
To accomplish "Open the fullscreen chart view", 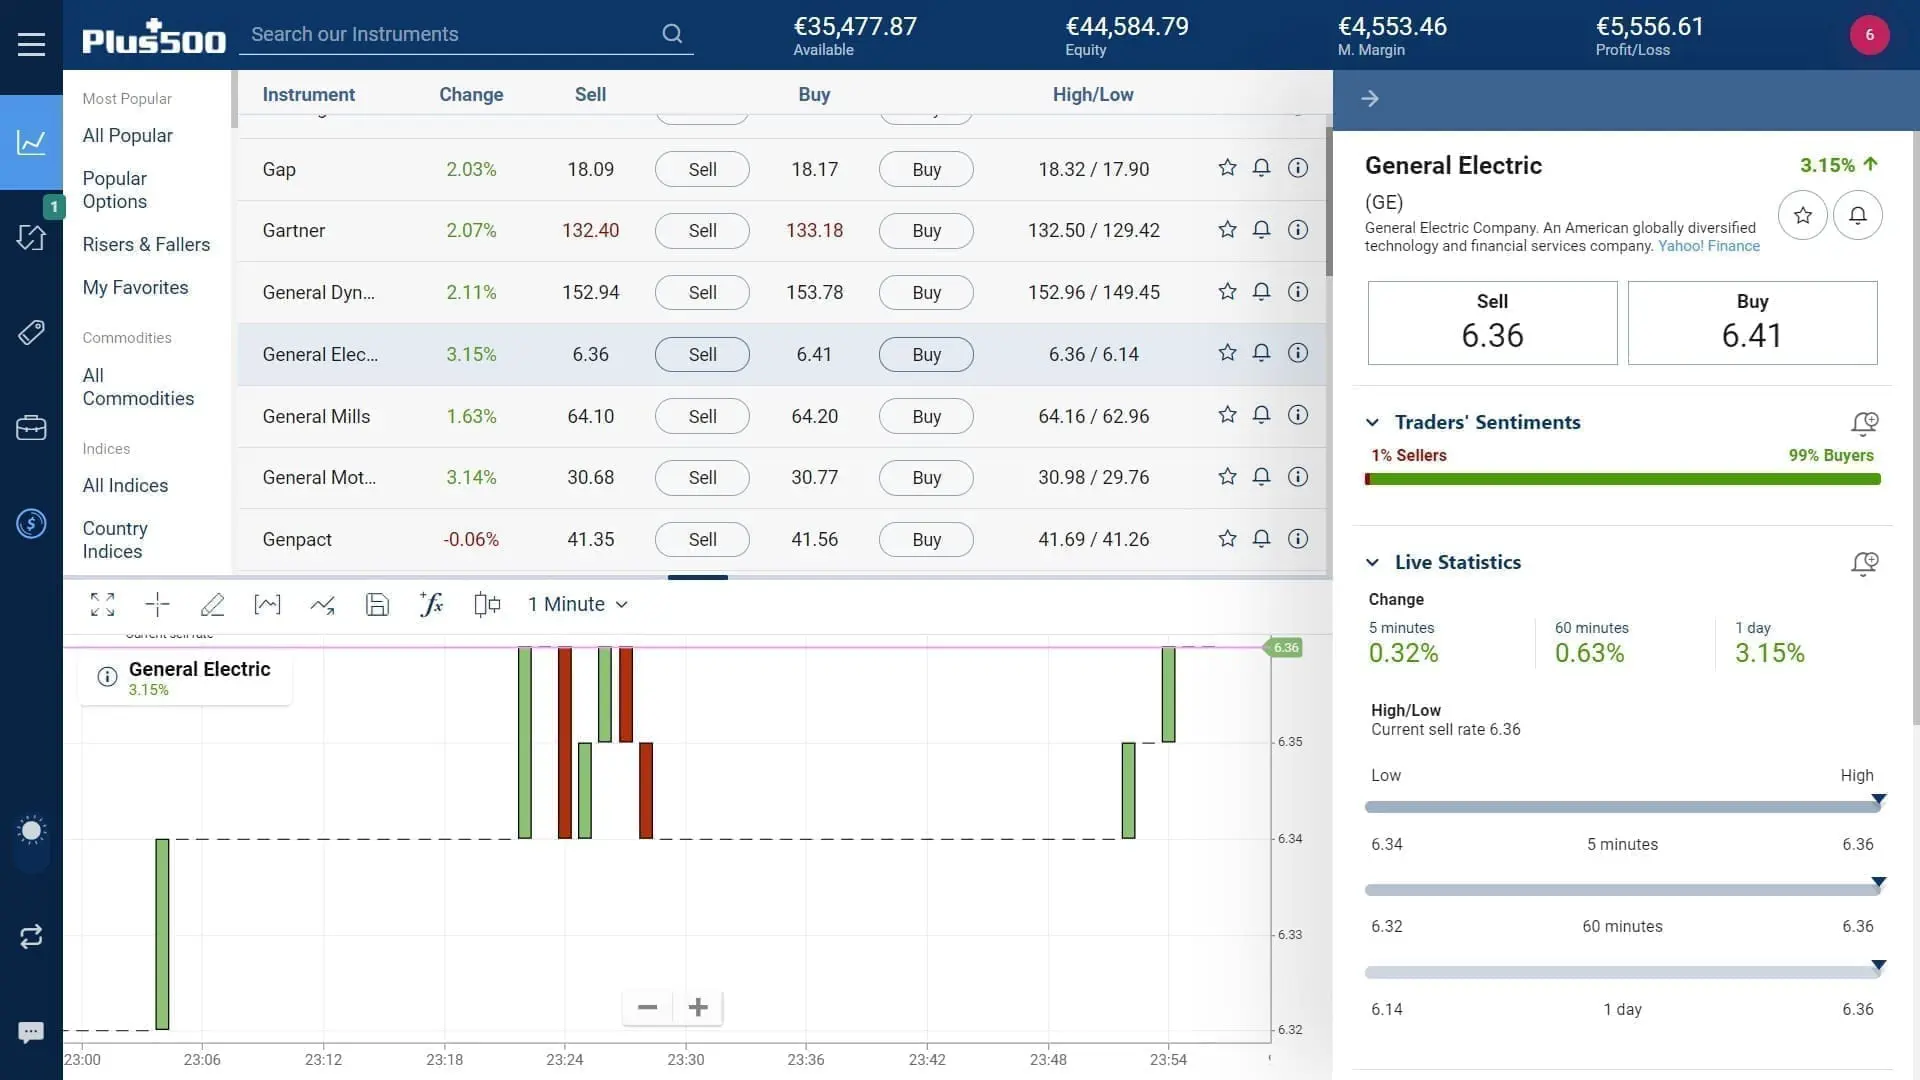I will [102, 604].
